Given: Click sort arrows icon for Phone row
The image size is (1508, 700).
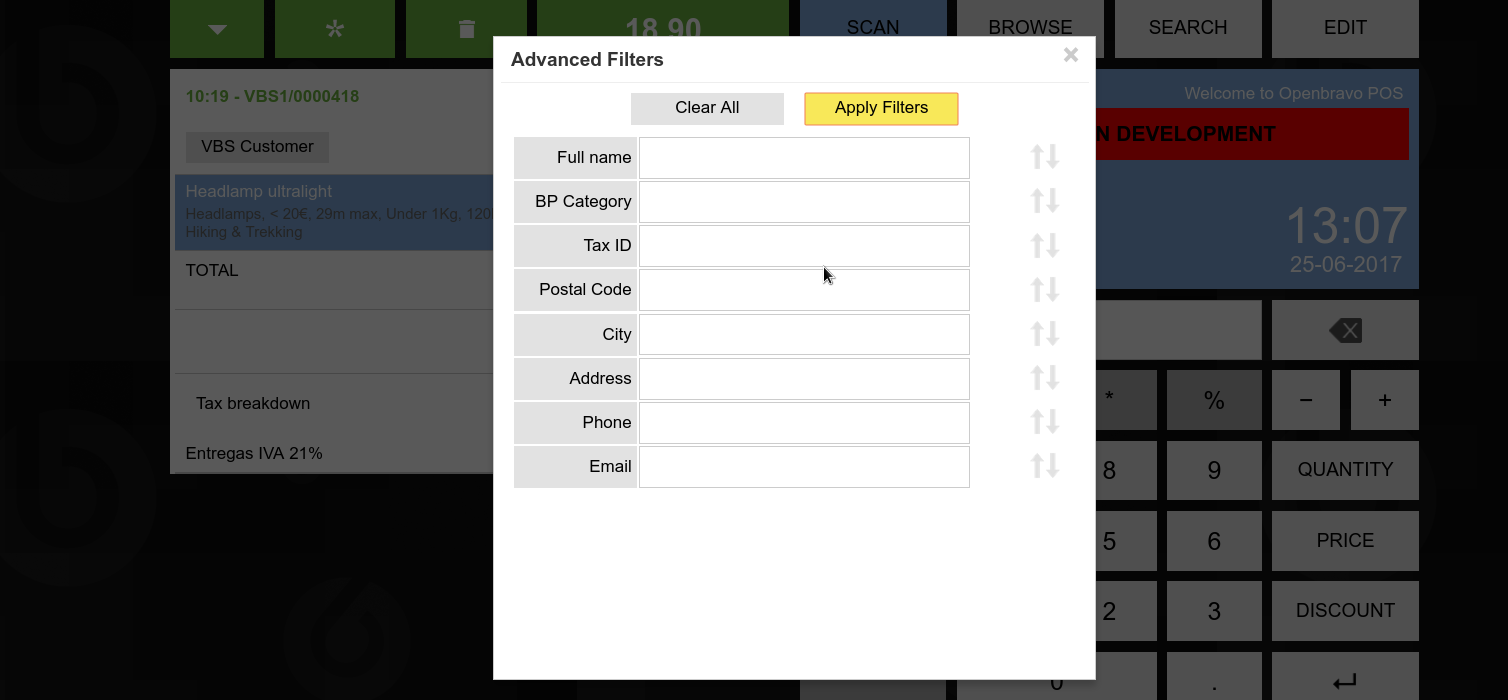Looking at the screenshot, I should point(1045,422).
